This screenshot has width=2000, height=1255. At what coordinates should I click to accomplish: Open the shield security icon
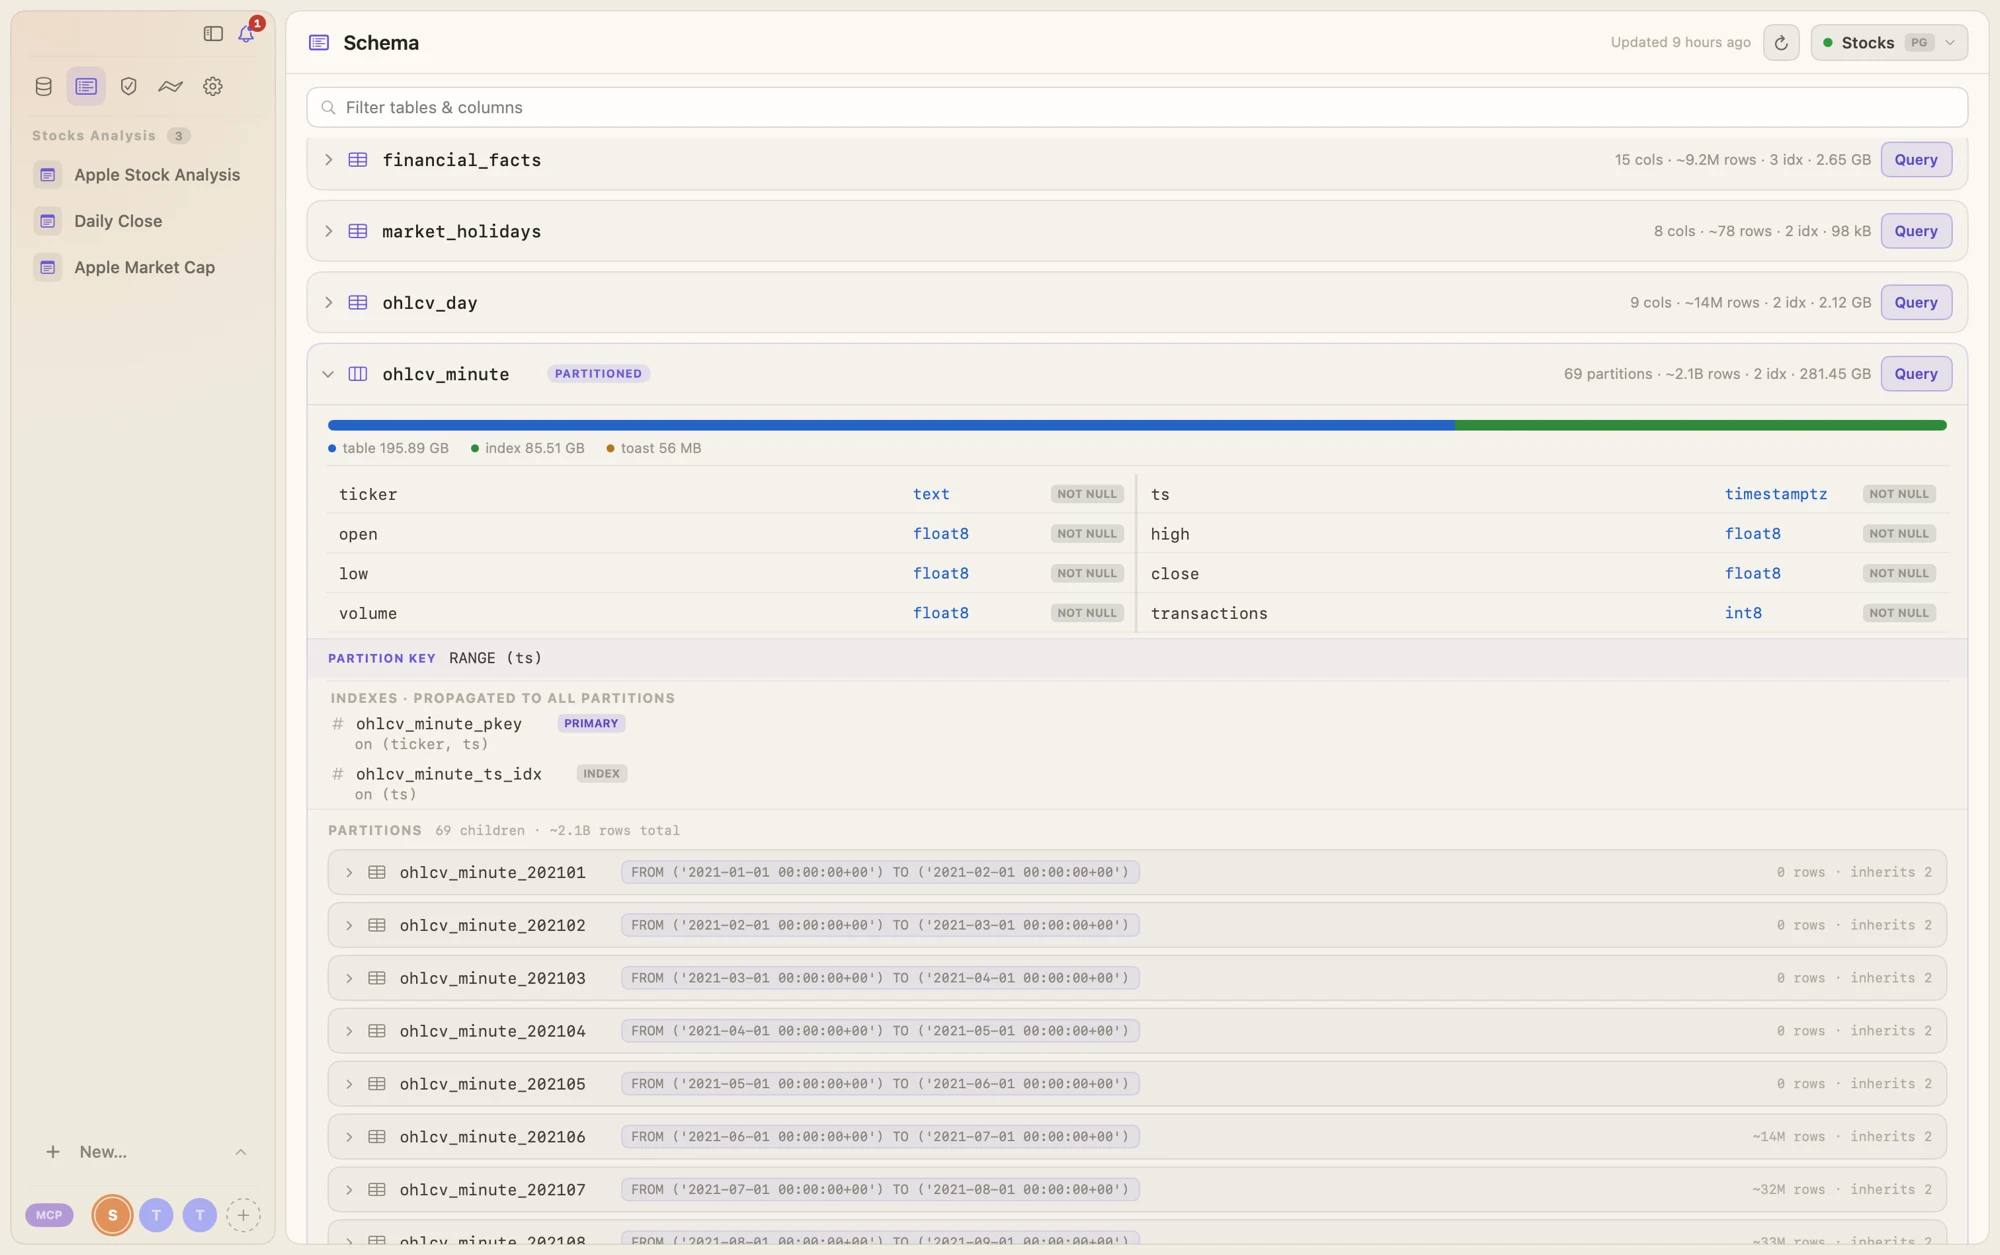click(x=128, y=86)
